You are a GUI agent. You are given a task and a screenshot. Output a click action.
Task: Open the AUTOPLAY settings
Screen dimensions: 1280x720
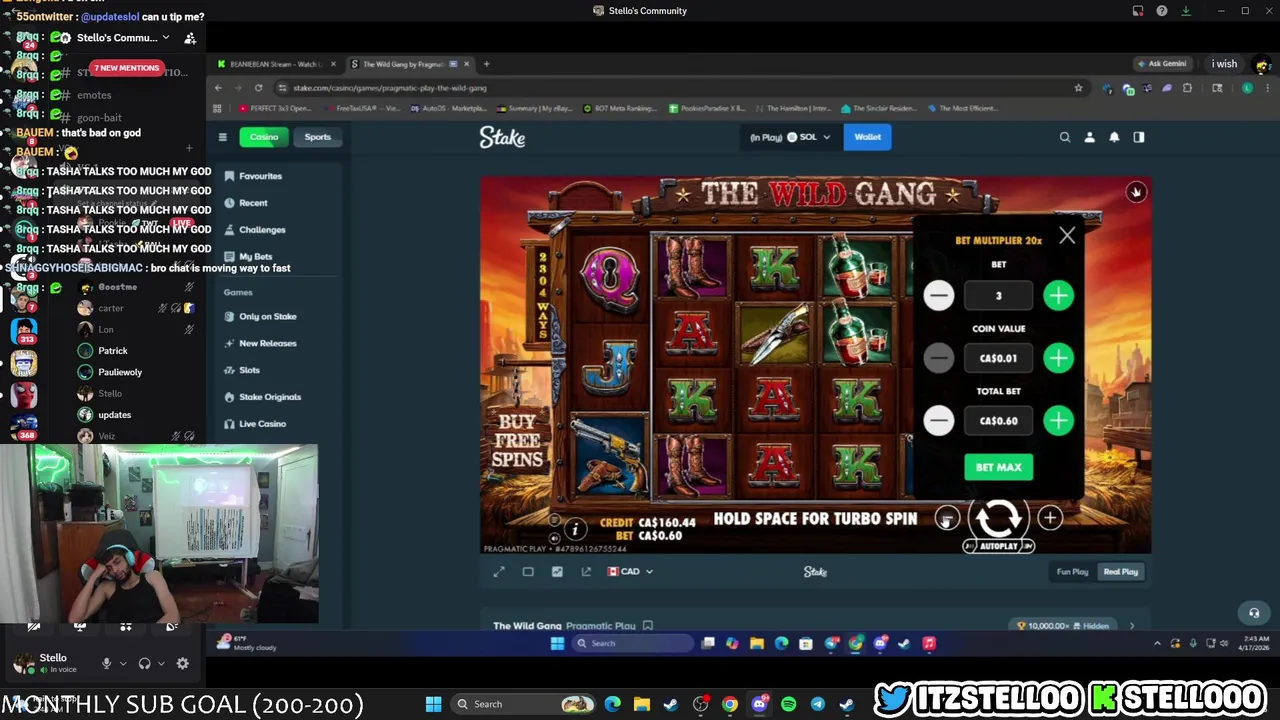998,546
